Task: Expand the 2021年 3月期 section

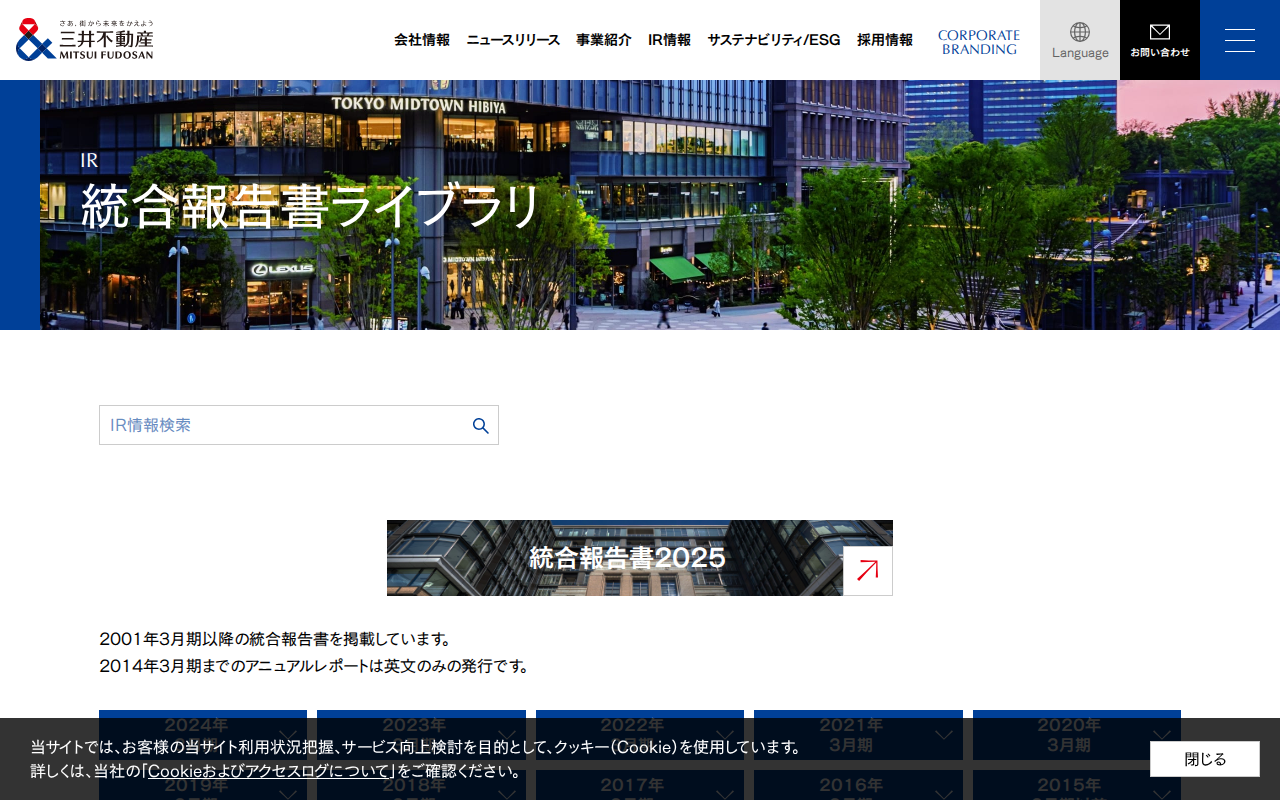Action: click(858, 735)
